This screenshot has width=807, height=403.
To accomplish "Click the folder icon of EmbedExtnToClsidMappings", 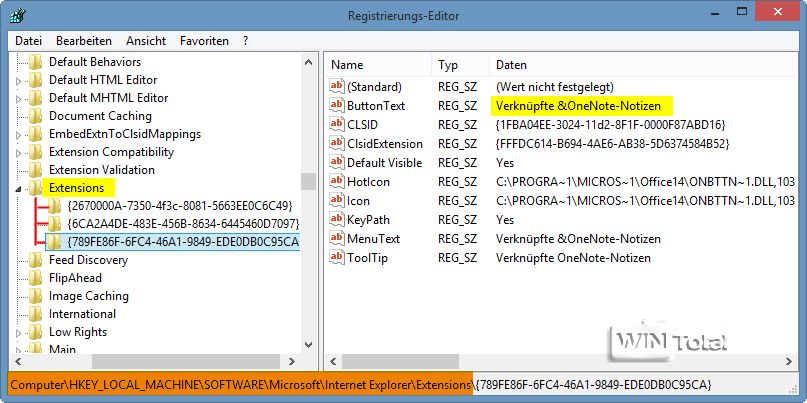I will 36,134.
